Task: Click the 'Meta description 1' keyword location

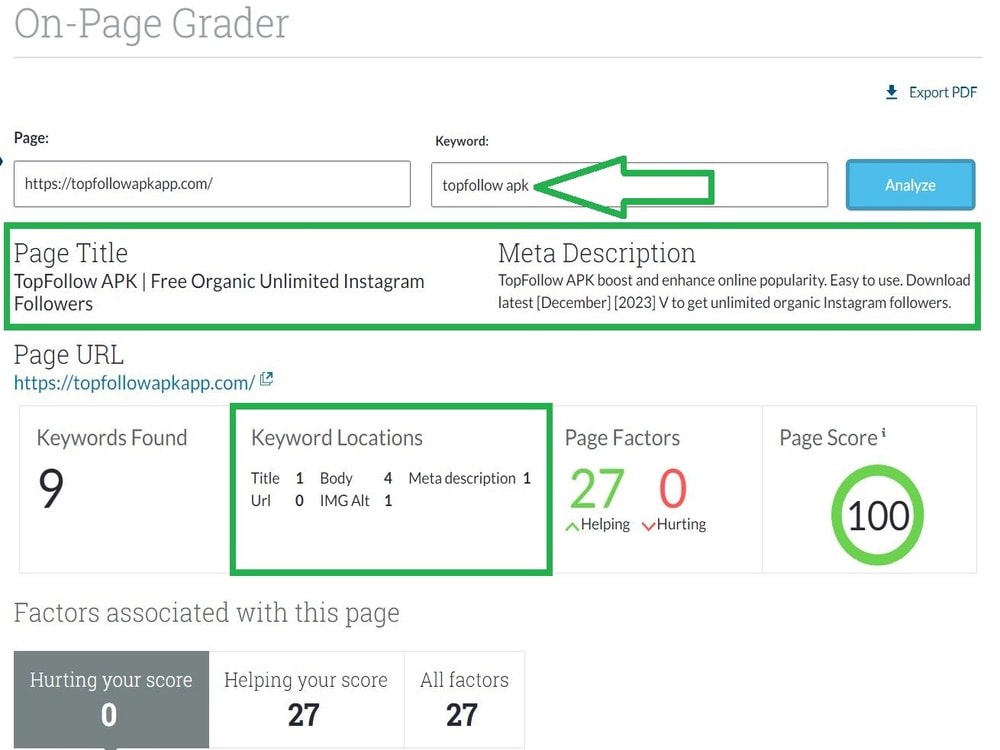Action: (x=469, y=478)
